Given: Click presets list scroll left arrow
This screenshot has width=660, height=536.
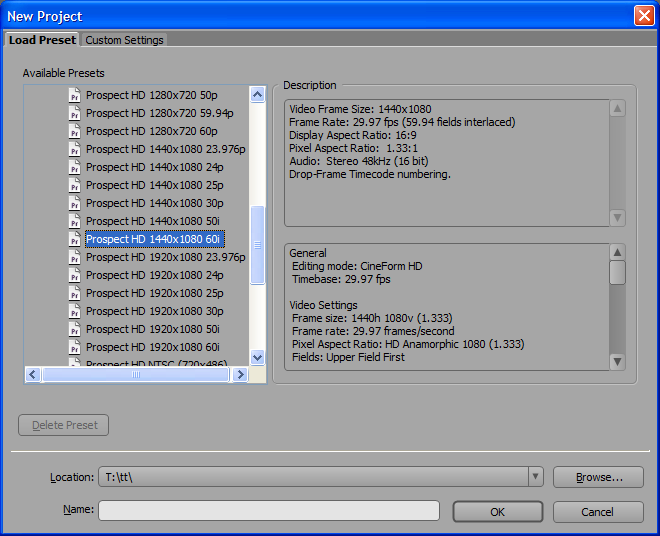Looking at the screenshot, I should 33,374.
